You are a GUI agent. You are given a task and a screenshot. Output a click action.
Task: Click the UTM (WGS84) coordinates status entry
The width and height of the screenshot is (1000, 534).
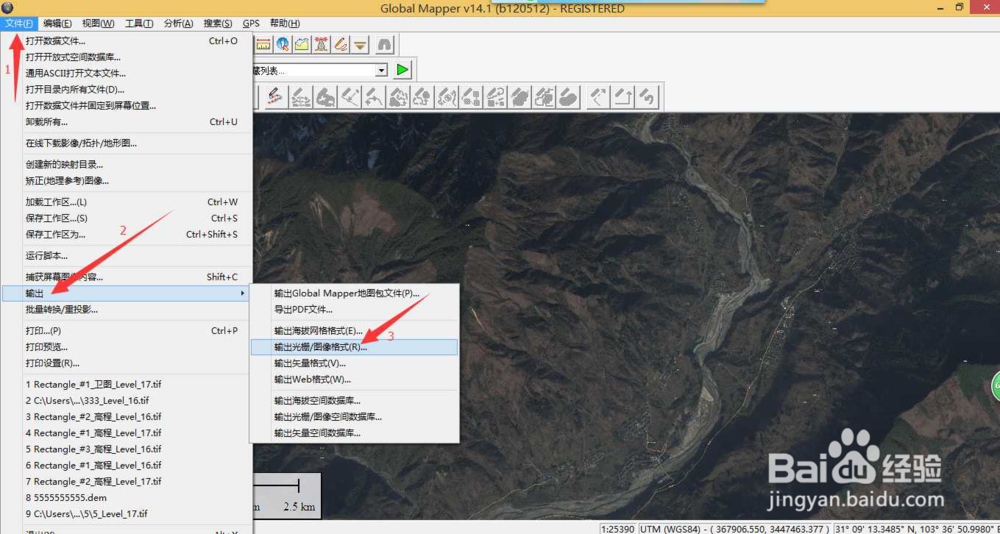733,529
